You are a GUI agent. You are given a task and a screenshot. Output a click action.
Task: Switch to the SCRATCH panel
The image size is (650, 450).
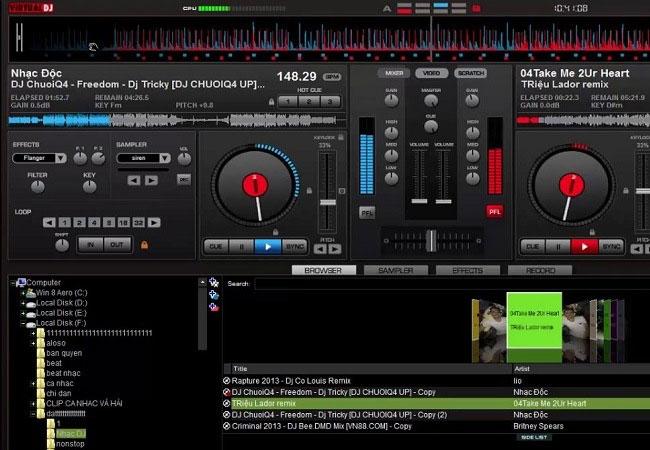[x=471, y=73]
